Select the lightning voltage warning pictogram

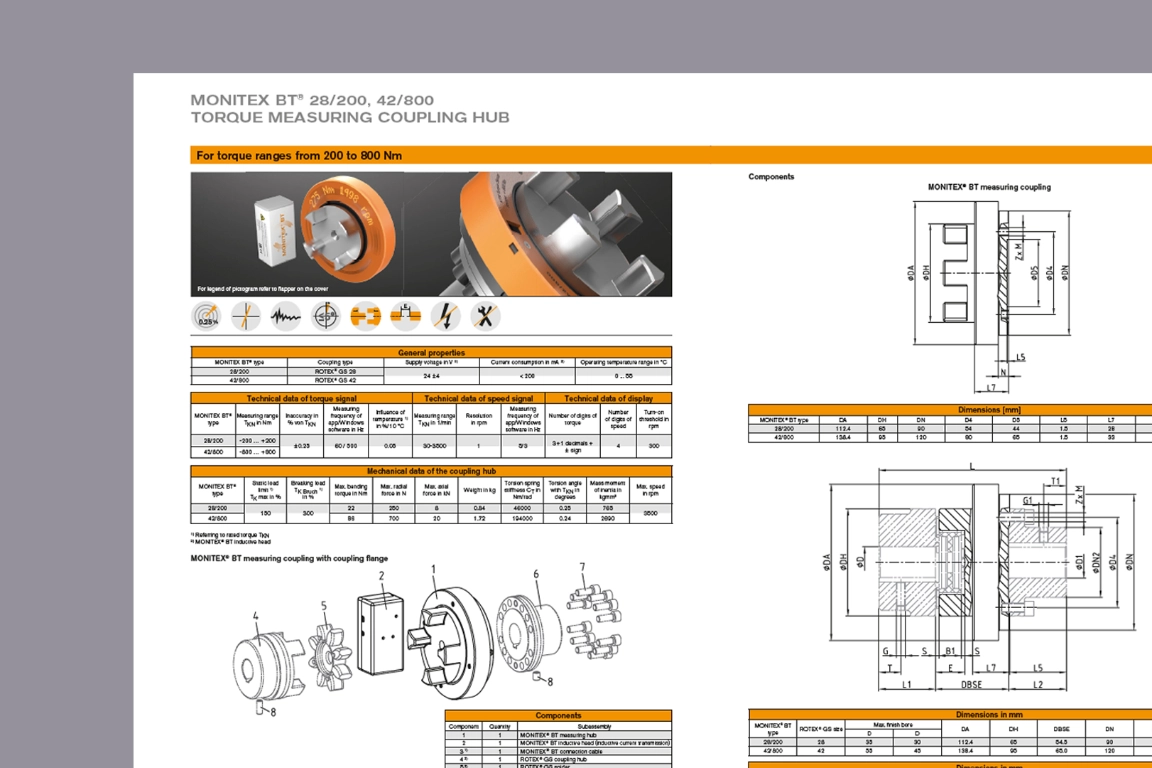445,316
